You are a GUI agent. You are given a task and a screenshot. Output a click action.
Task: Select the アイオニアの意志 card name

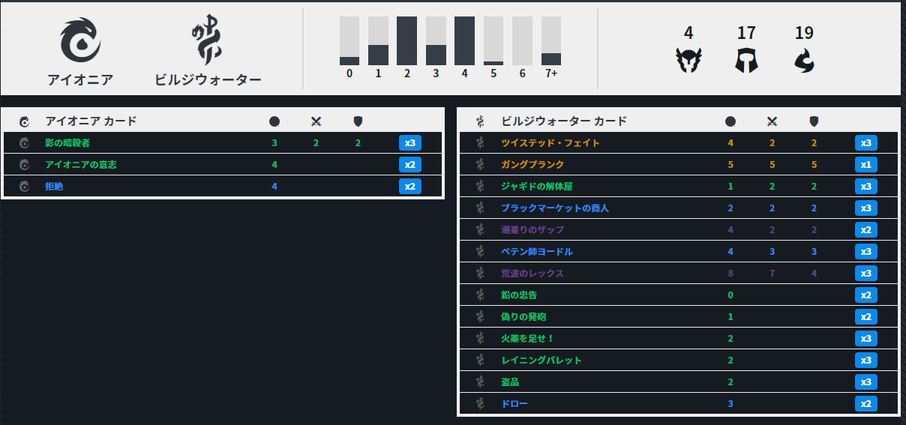(x=81, y=165)
